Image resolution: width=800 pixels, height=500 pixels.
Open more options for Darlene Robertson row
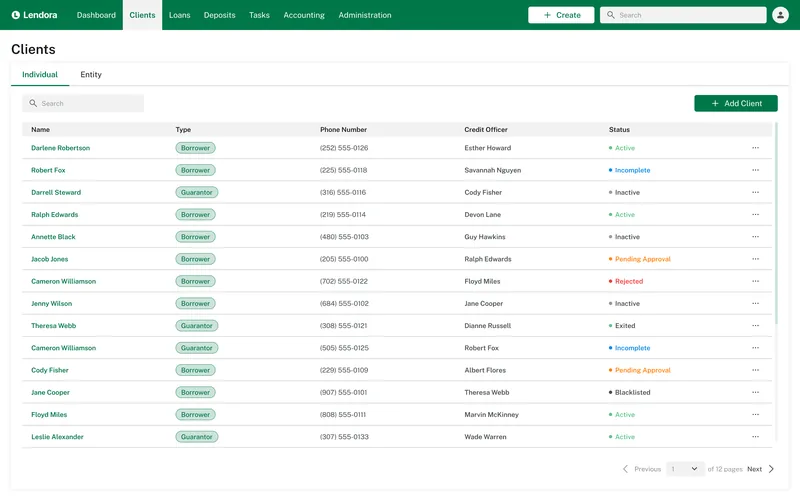coord(755,148)
